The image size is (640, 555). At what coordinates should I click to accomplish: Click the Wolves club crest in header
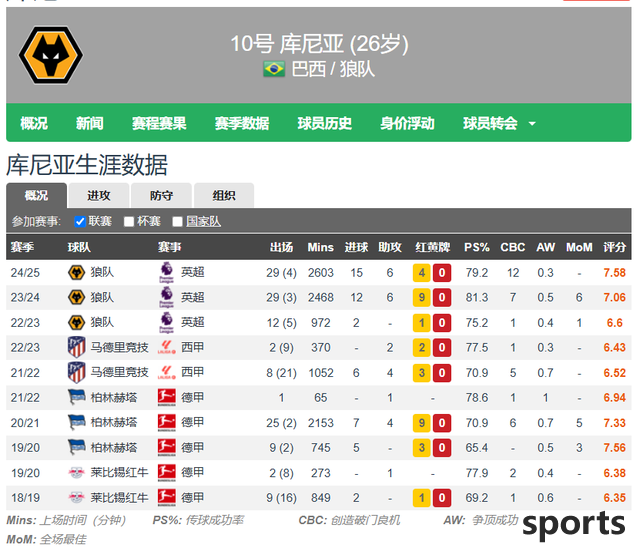[x=51, y=55]
